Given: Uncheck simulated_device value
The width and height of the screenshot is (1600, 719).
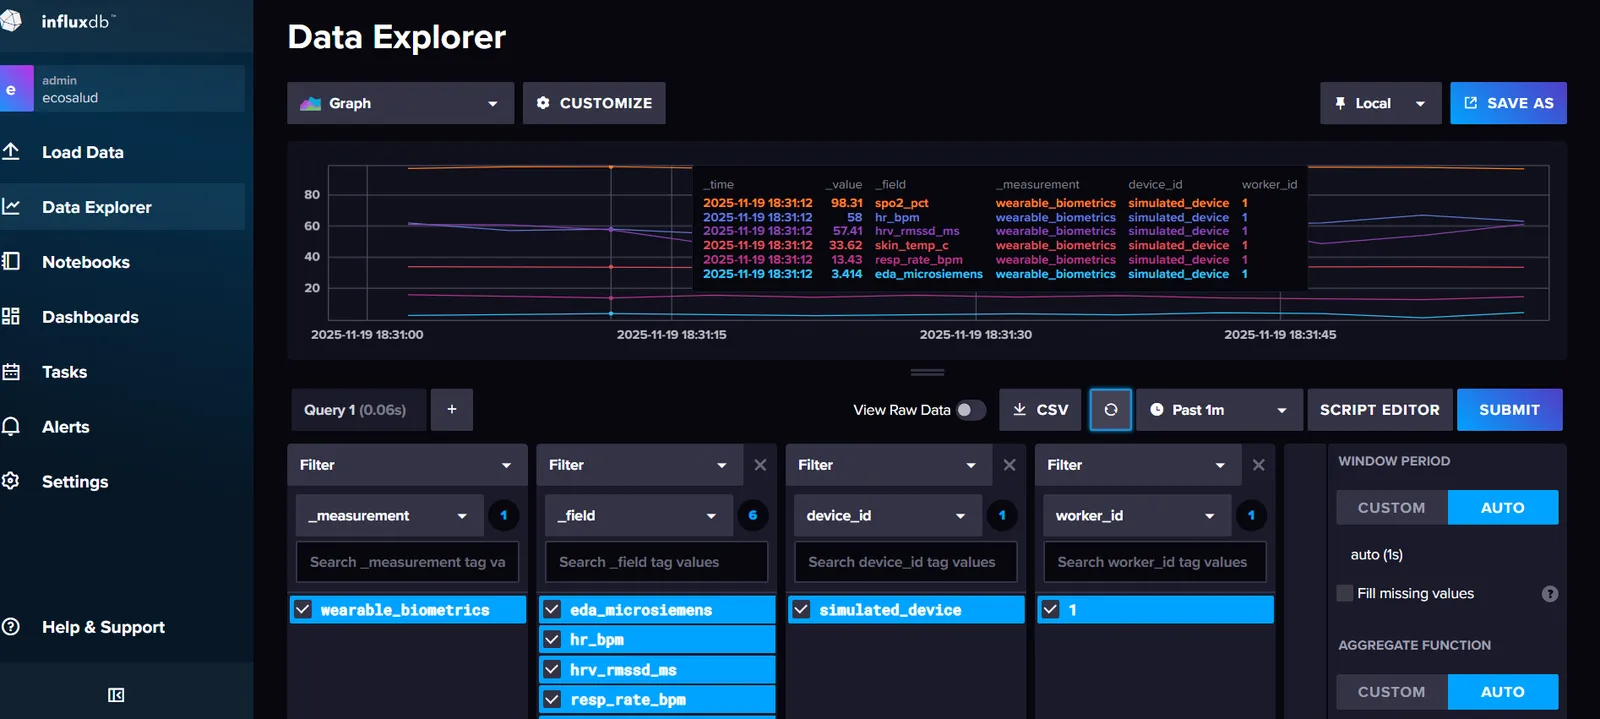Looking at the screenshot, I should tap(801, 609).
